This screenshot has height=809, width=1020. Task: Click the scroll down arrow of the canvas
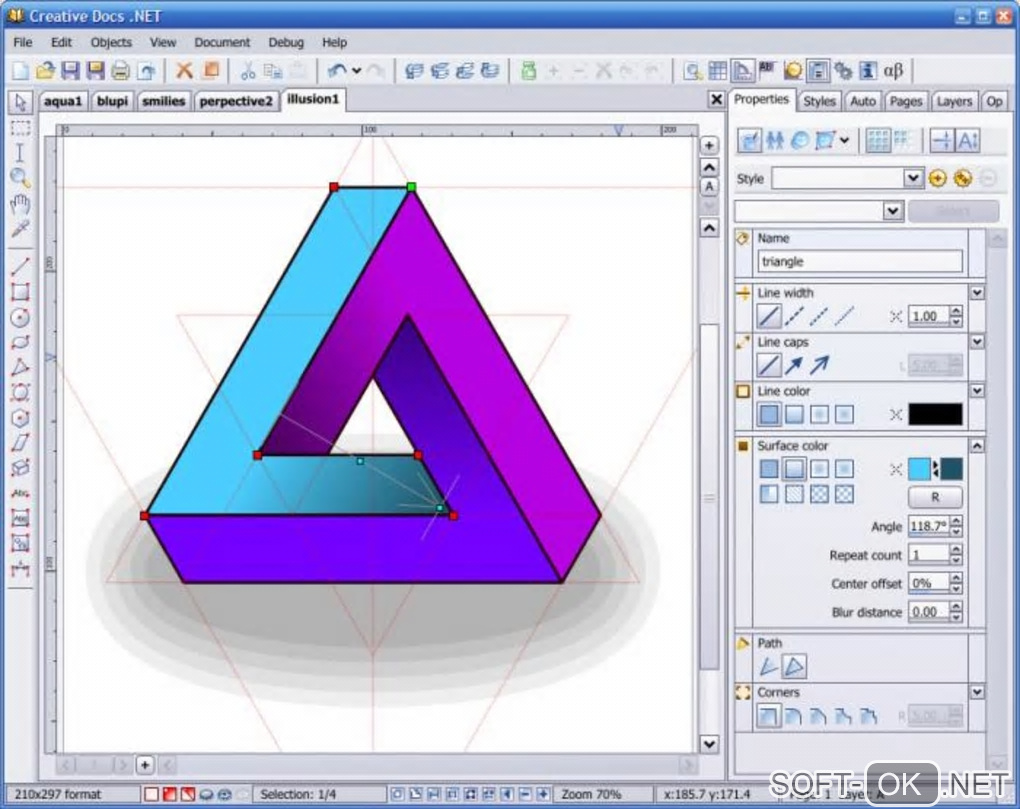[709, 743]
